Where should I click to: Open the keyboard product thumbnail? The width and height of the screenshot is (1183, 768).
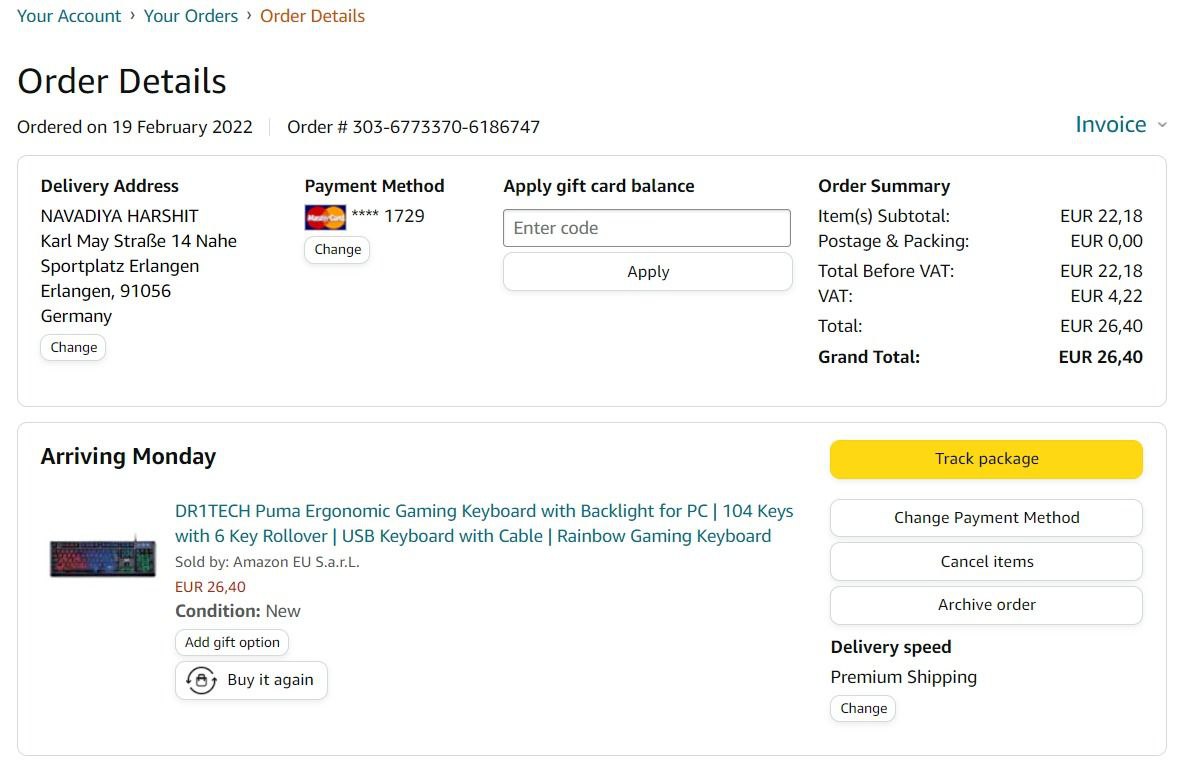click(104, 557)
